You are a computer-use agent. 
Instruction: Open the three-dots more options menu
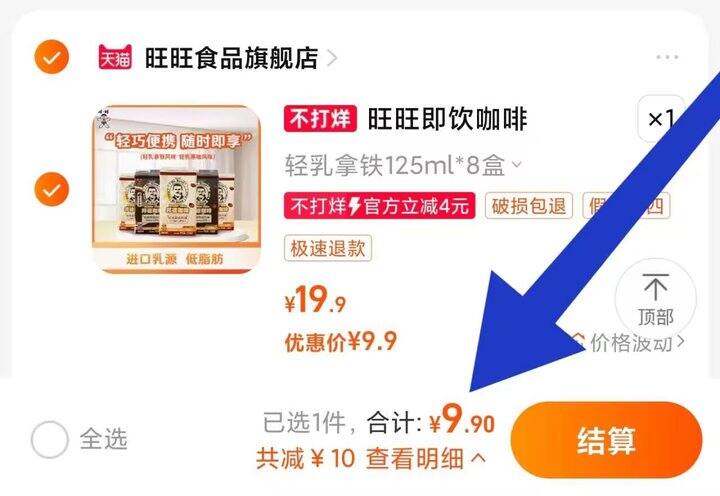[x=667, y=57]
